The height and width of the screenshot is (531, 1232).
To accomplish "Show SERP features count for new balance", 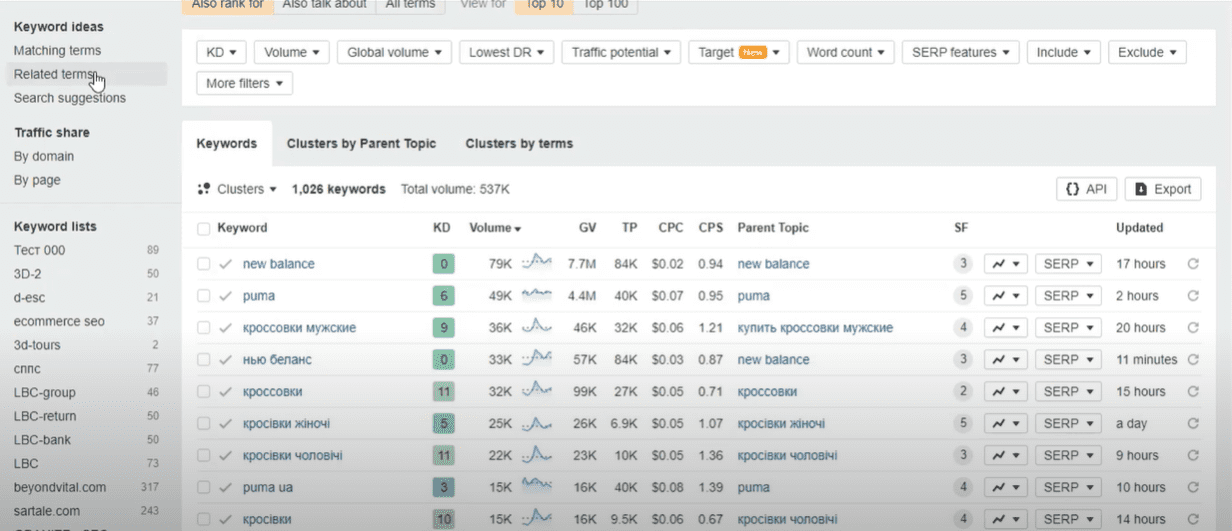I will click(963, 264).
